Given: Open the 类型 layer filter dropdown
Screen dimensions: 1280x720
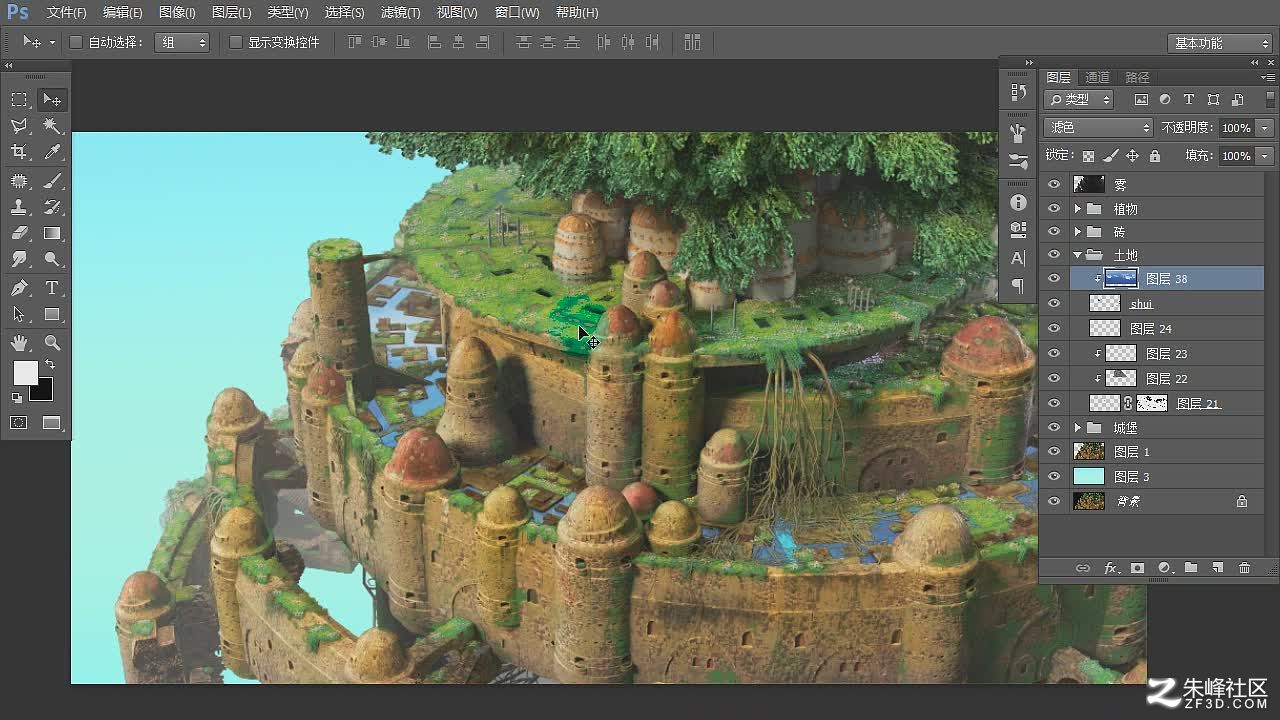Looking at the screenshot, I should (1079, 99).
